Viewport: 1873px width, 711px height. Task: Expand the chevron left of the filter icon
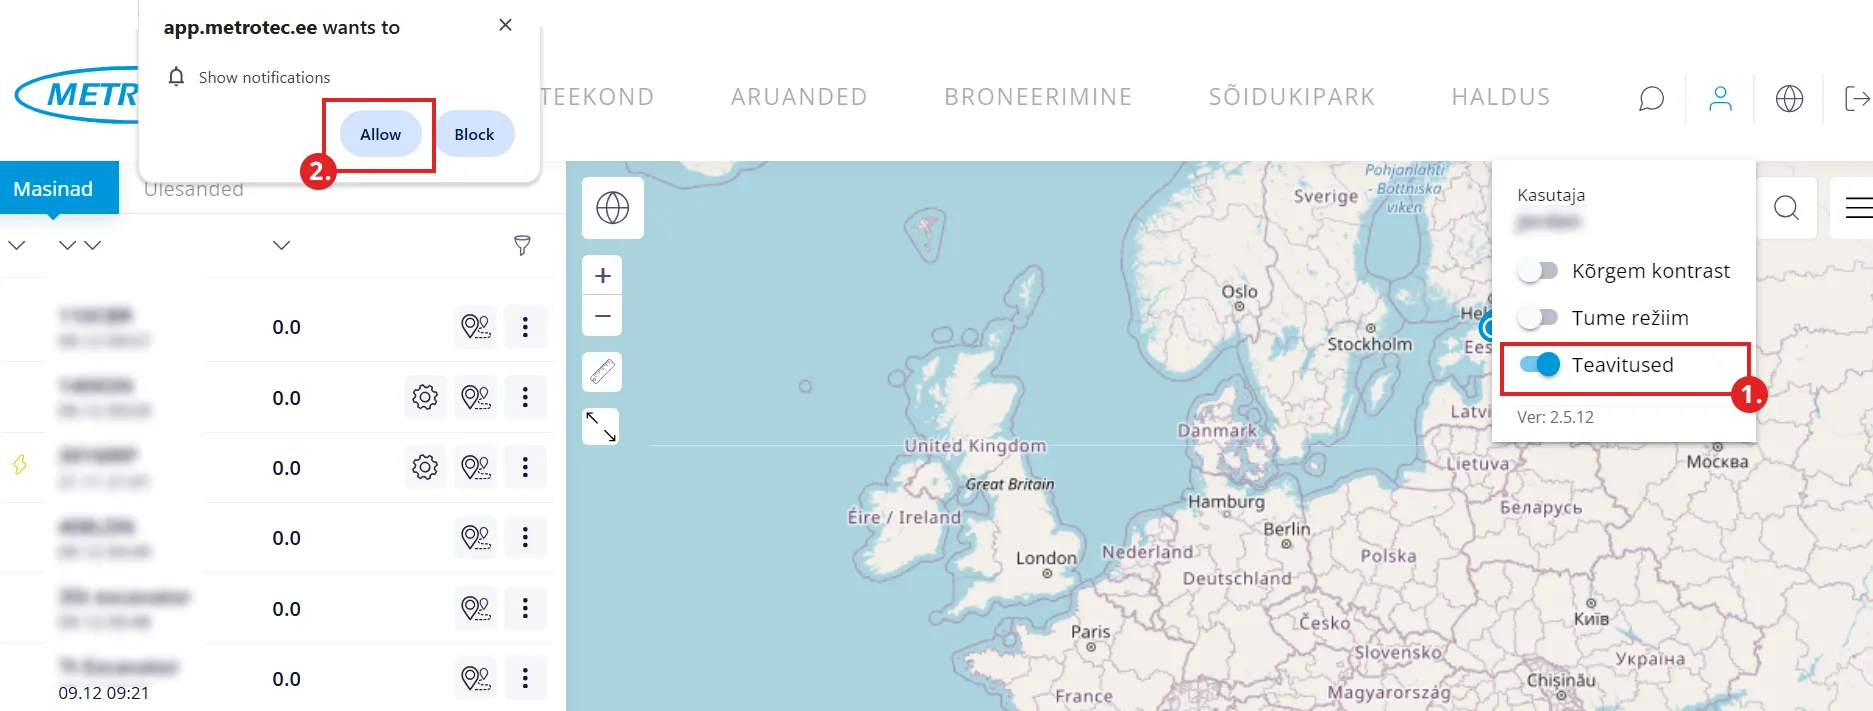click(x=282, y=245)
